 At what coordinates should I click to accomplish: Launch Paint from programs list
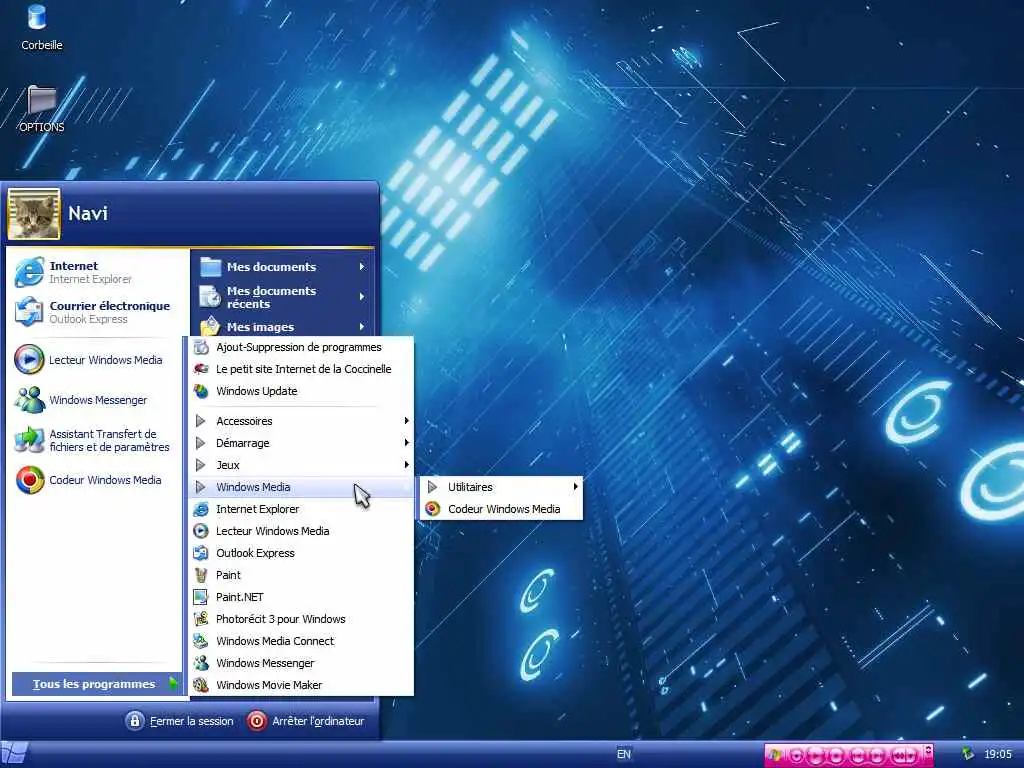click(300, 575)
